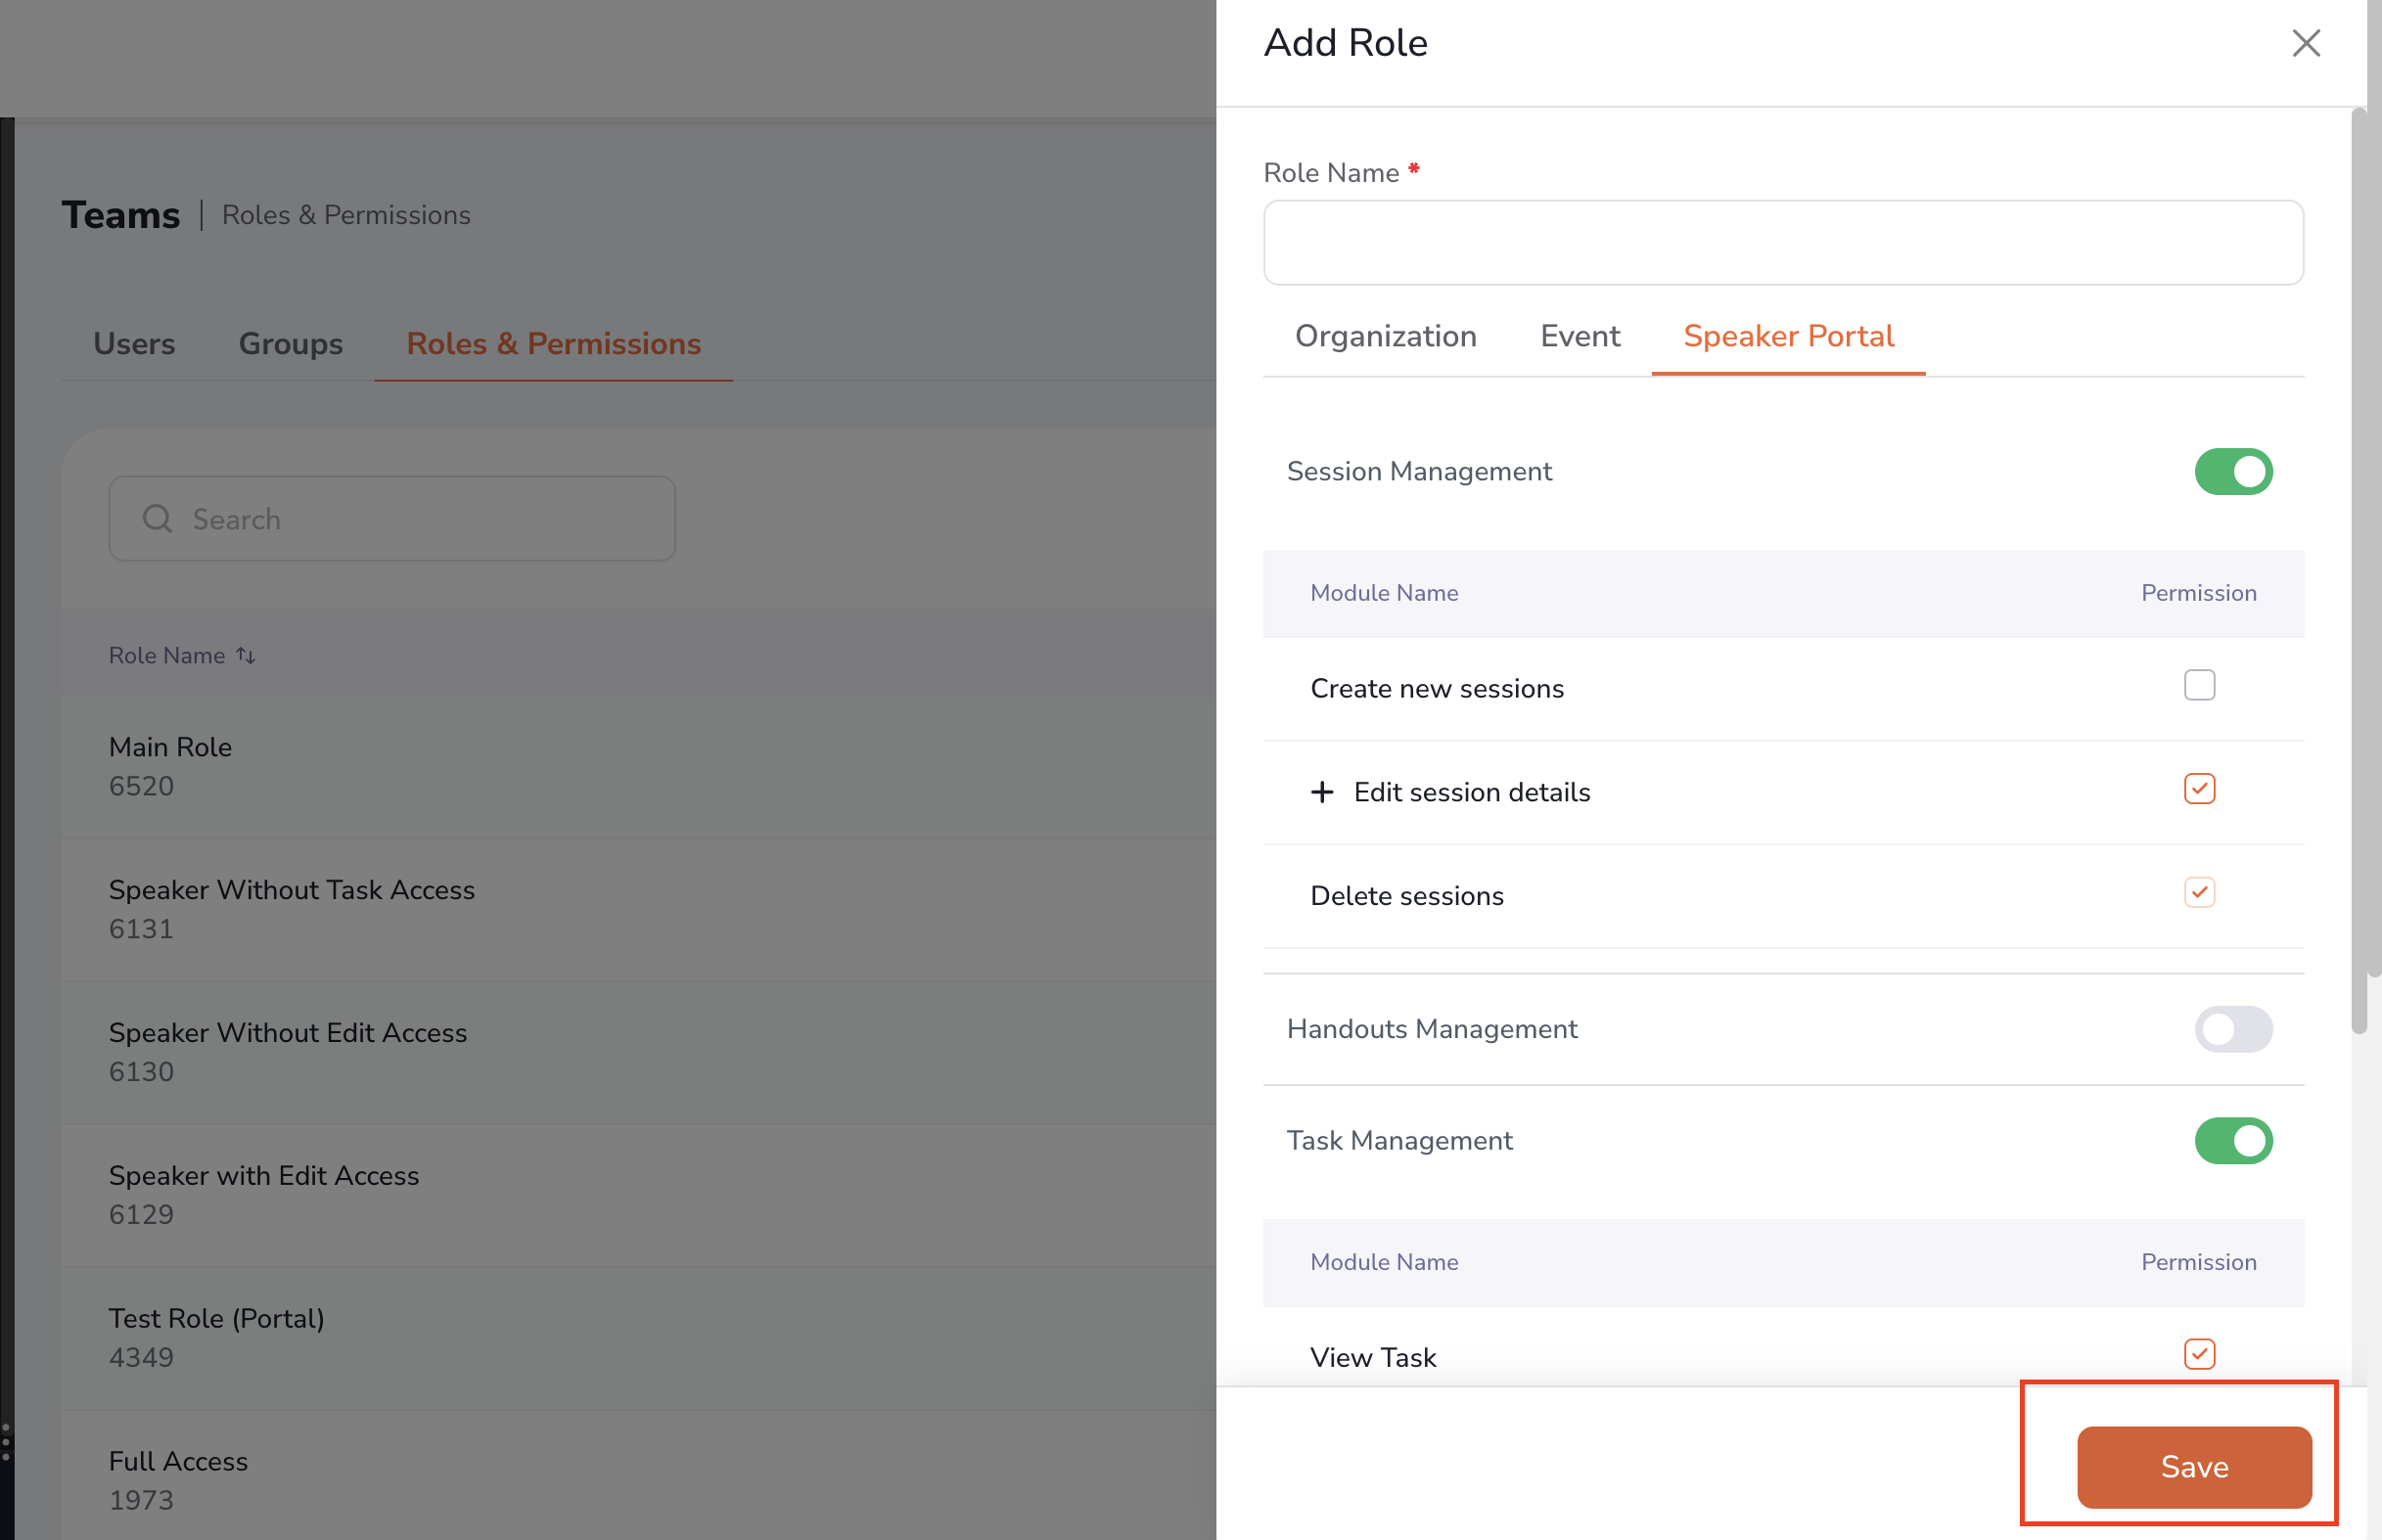This screenshot has height=1540, width=2382.
Task: Sort by Role Name arrows icon
Action: click(x=246, y=656)
